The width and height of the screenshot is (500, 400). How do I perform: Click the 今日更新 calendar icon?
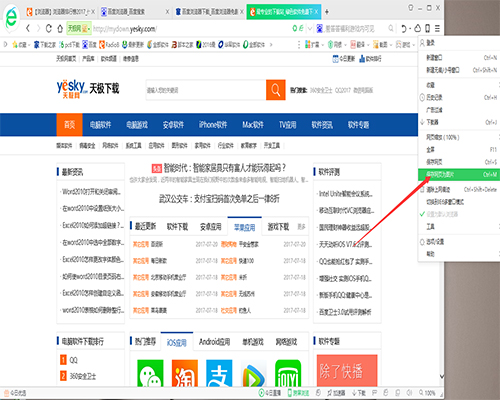point(336,59)
